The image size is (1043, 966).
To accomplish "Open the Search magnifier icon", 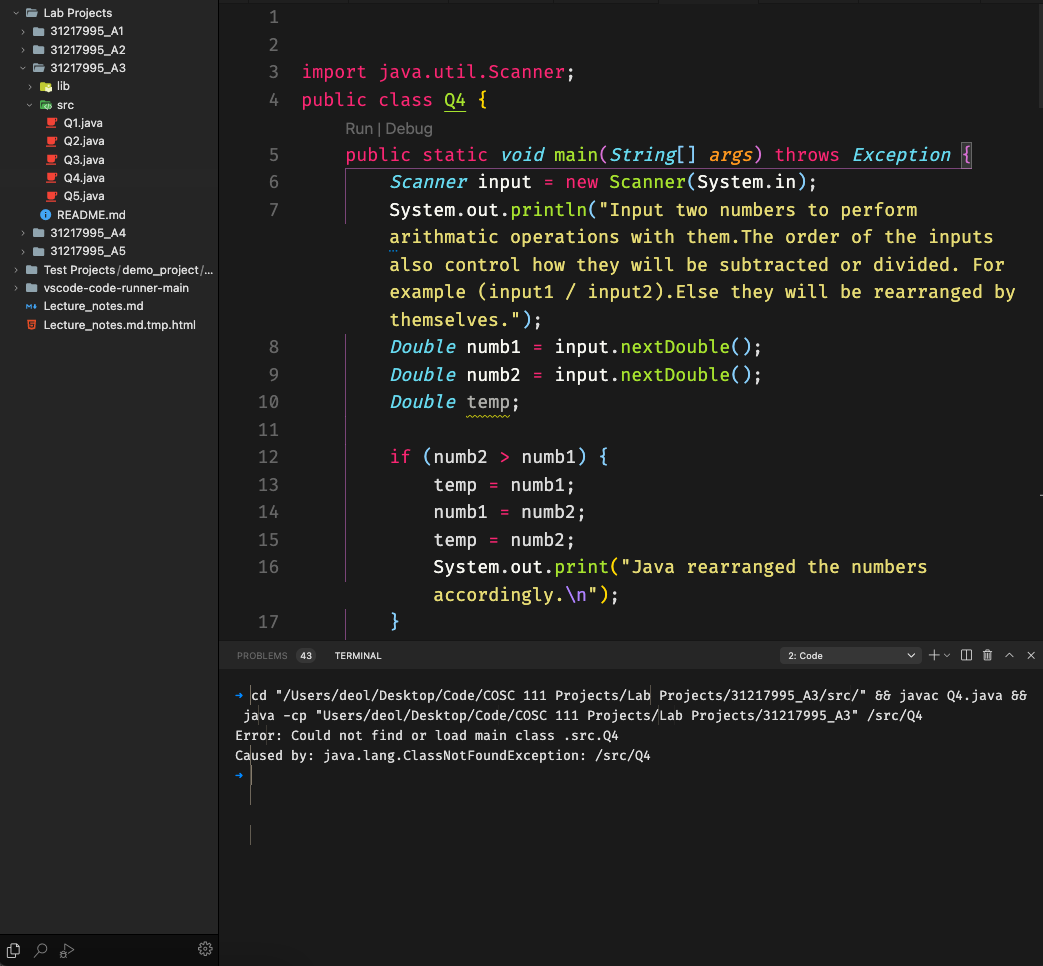I will 41,950.
